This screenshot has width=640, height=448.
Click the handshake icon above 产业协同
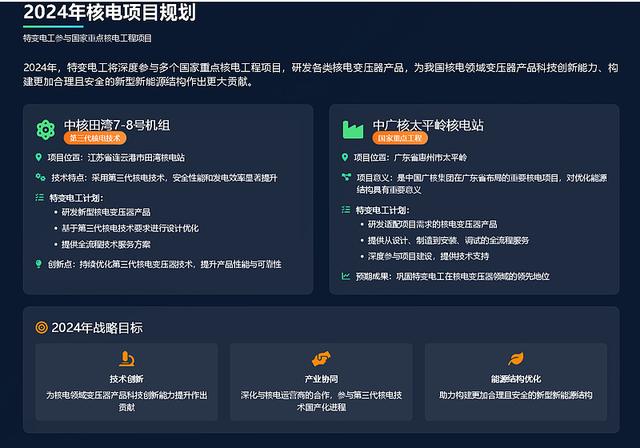pyautogui.click(x=321, y=359)
